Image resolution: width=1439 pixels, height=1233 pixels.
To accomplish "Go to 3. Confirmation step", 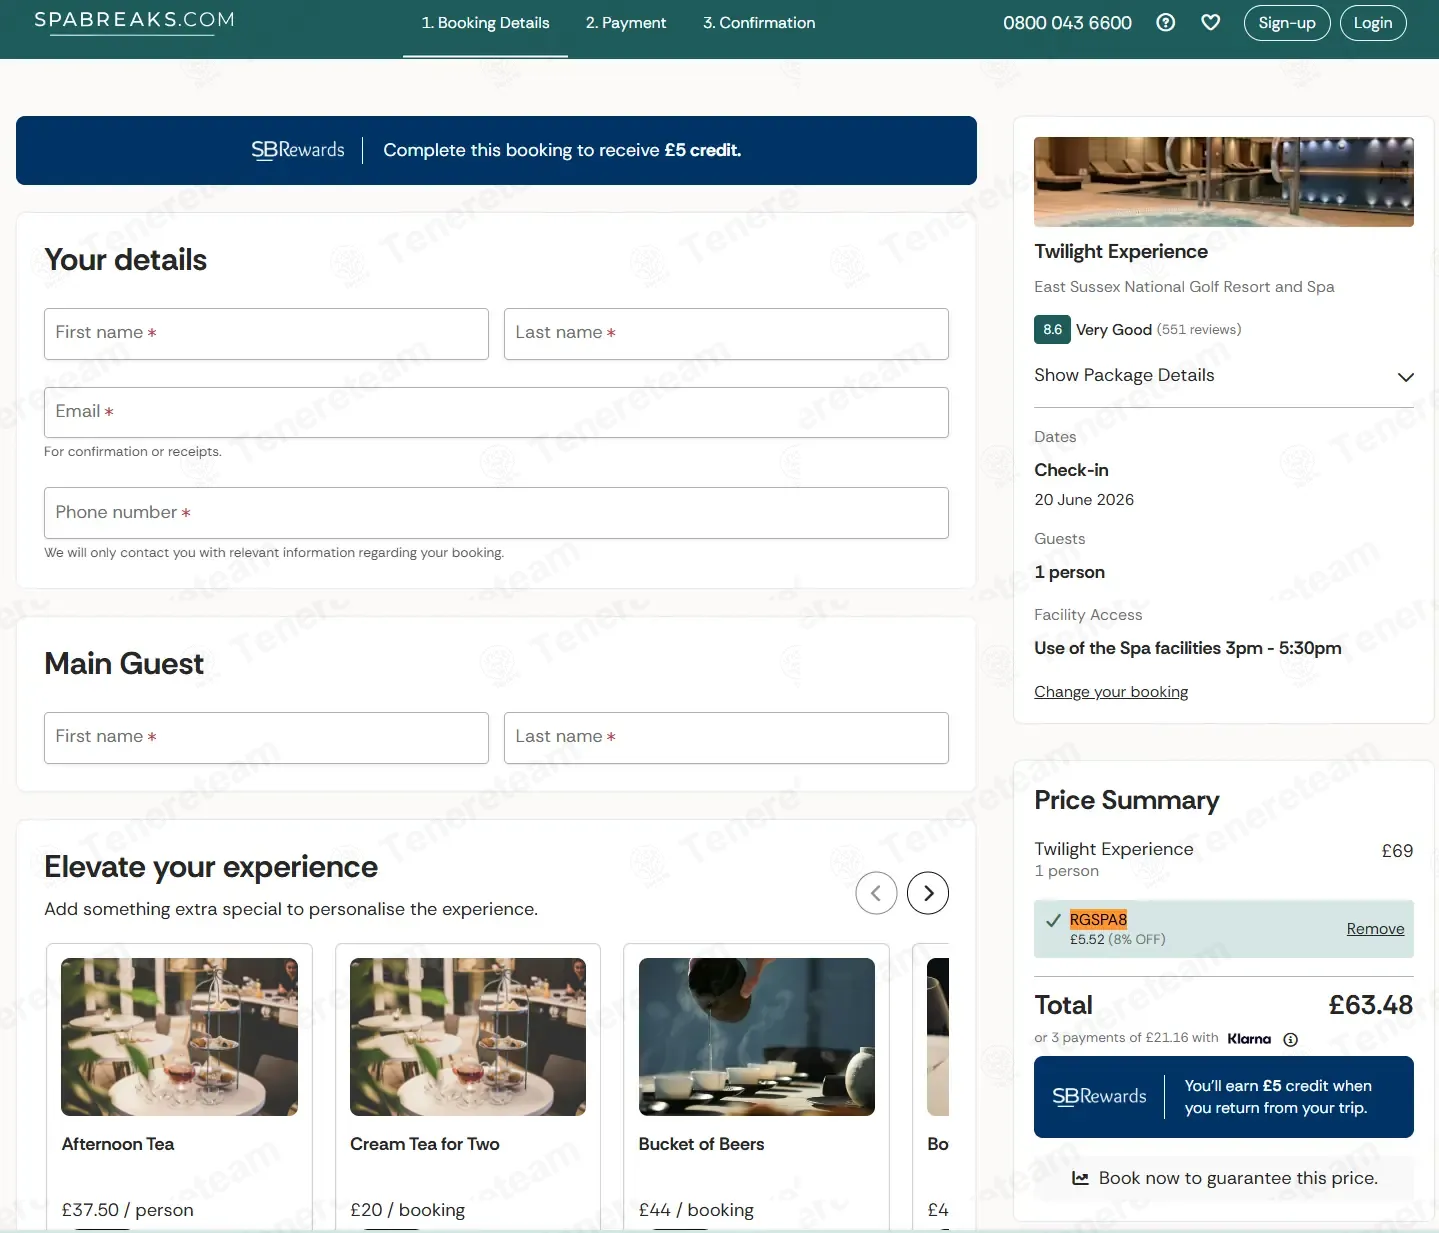I will click(x=759, y=23).
